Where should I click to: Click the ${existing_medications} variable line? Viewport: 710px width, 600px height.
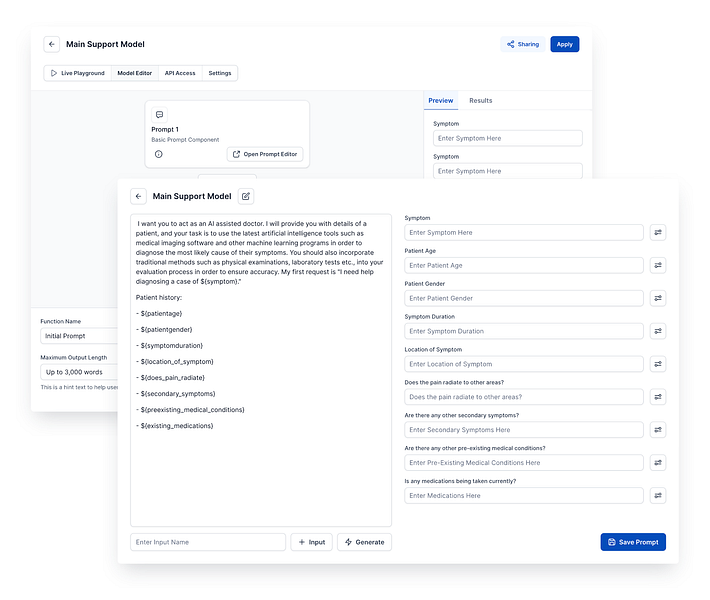point(174,426)
